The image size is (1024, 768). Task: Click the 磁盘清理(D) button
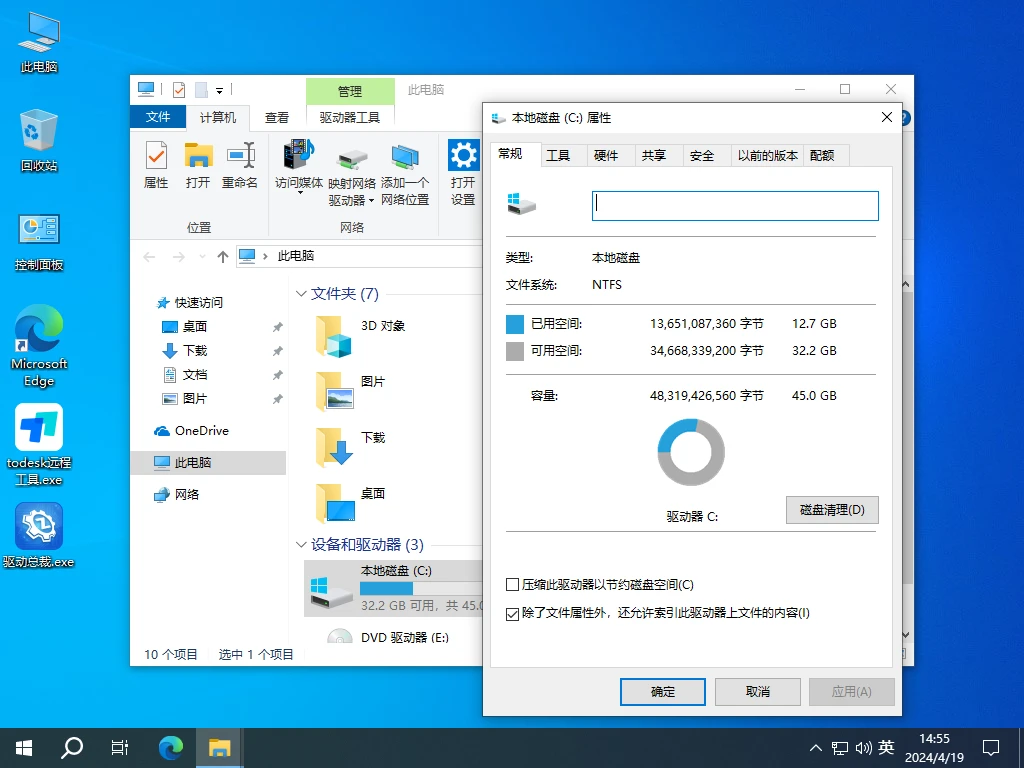832,509
